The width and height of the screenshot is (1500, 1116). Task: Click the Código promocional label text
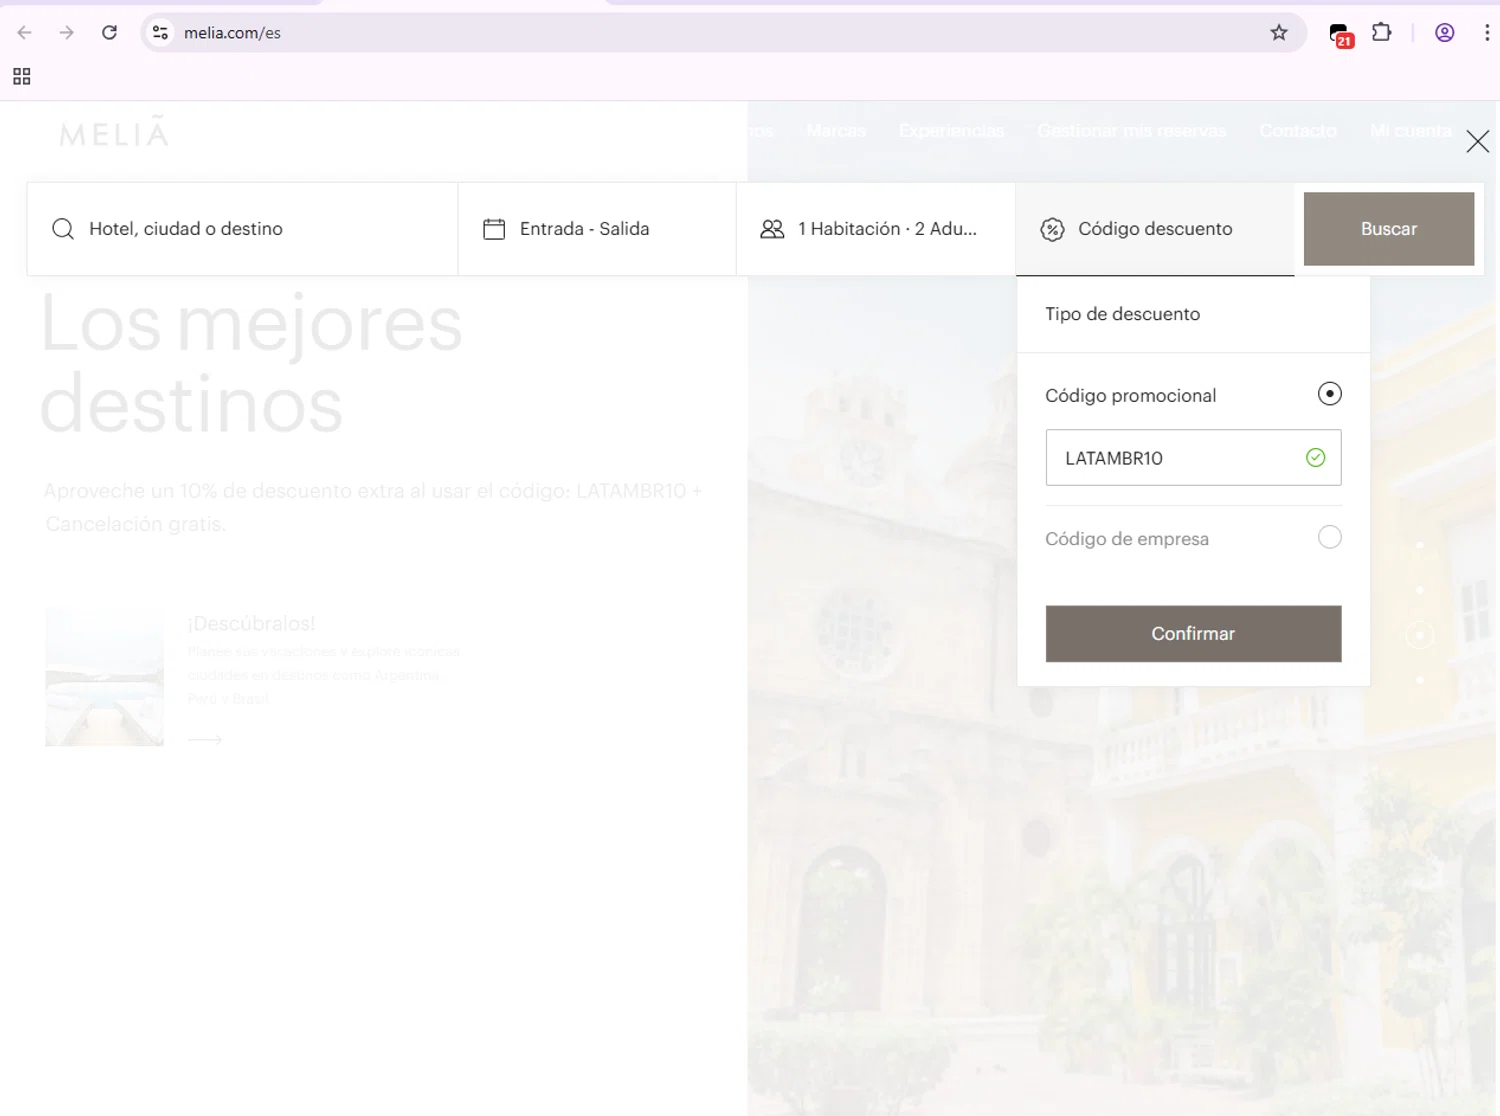pyautogui.click(x=1130, y=396)
